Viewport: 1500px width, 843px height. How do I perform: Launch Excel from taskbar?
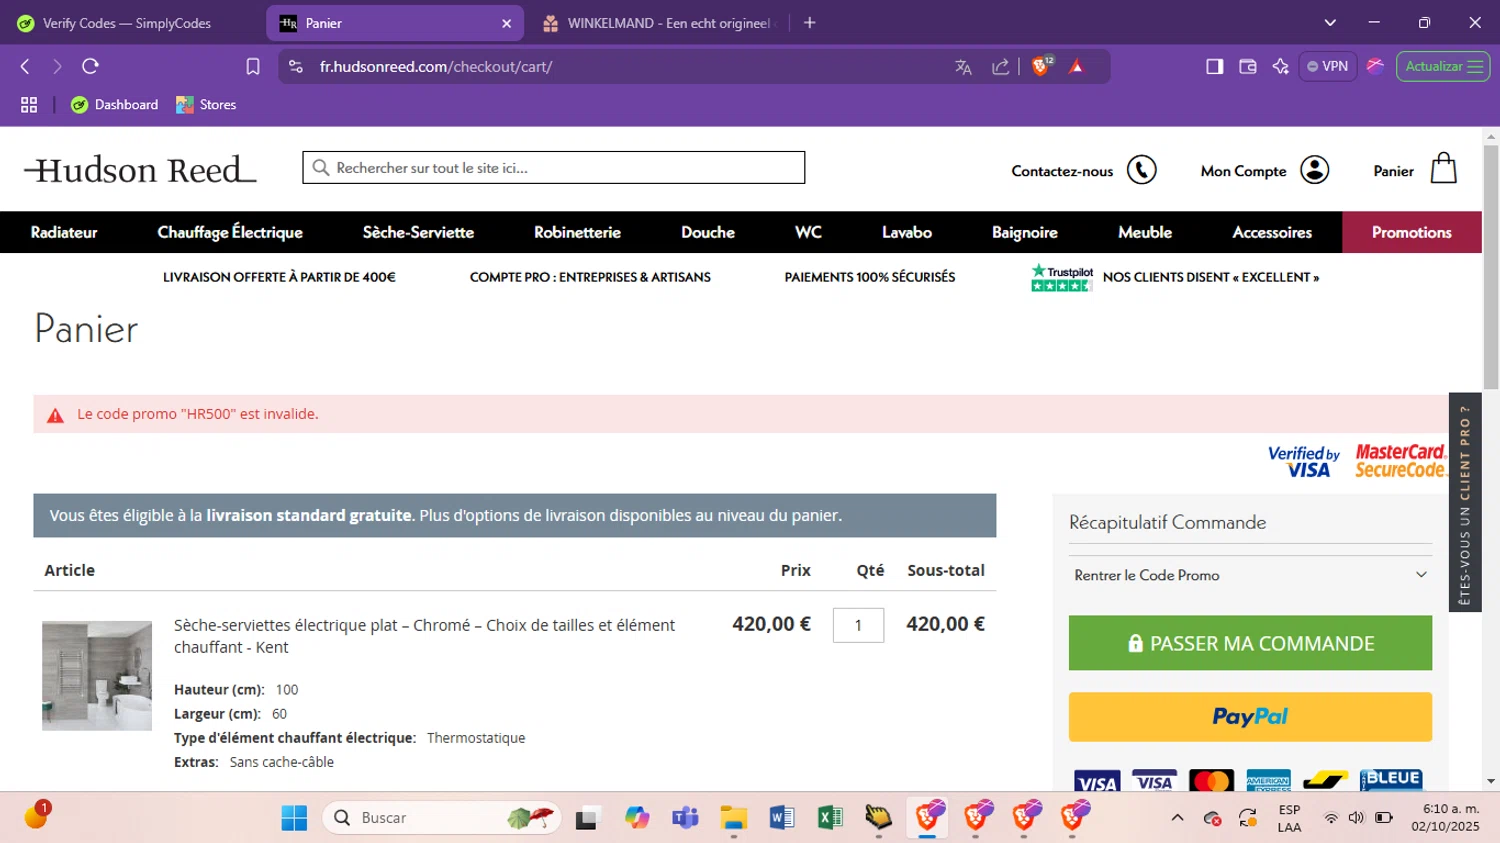(830, 818)
